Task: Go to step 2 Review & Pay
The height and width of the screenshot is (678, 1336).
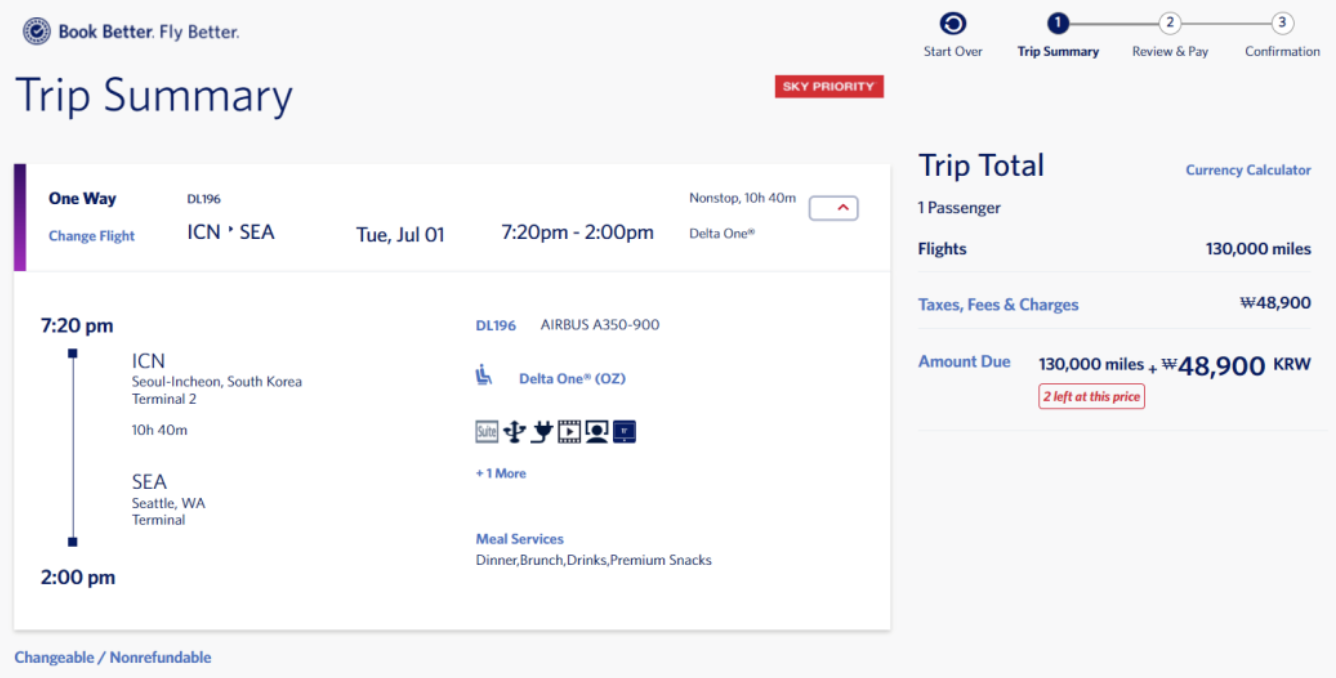Action: pos(1169,24)
